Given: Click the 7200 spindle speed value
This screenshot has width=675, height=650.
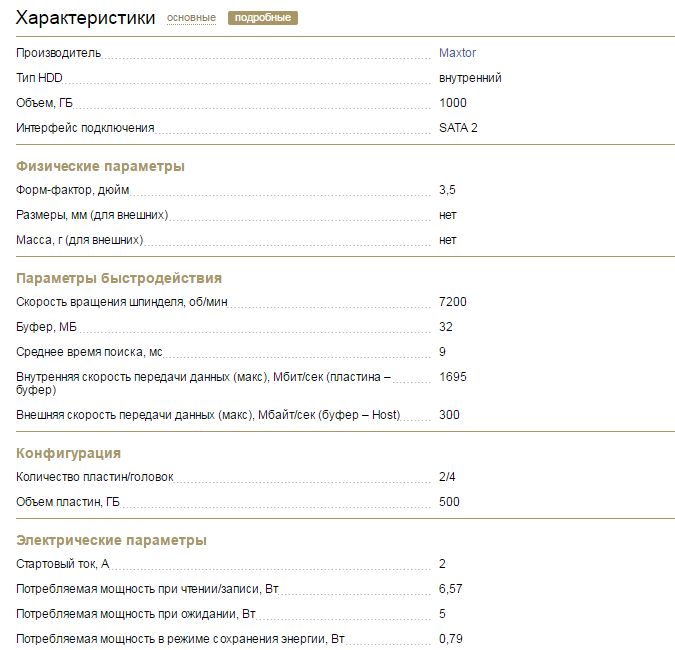Looking at the screenshot, I should (x=453, y=302).
